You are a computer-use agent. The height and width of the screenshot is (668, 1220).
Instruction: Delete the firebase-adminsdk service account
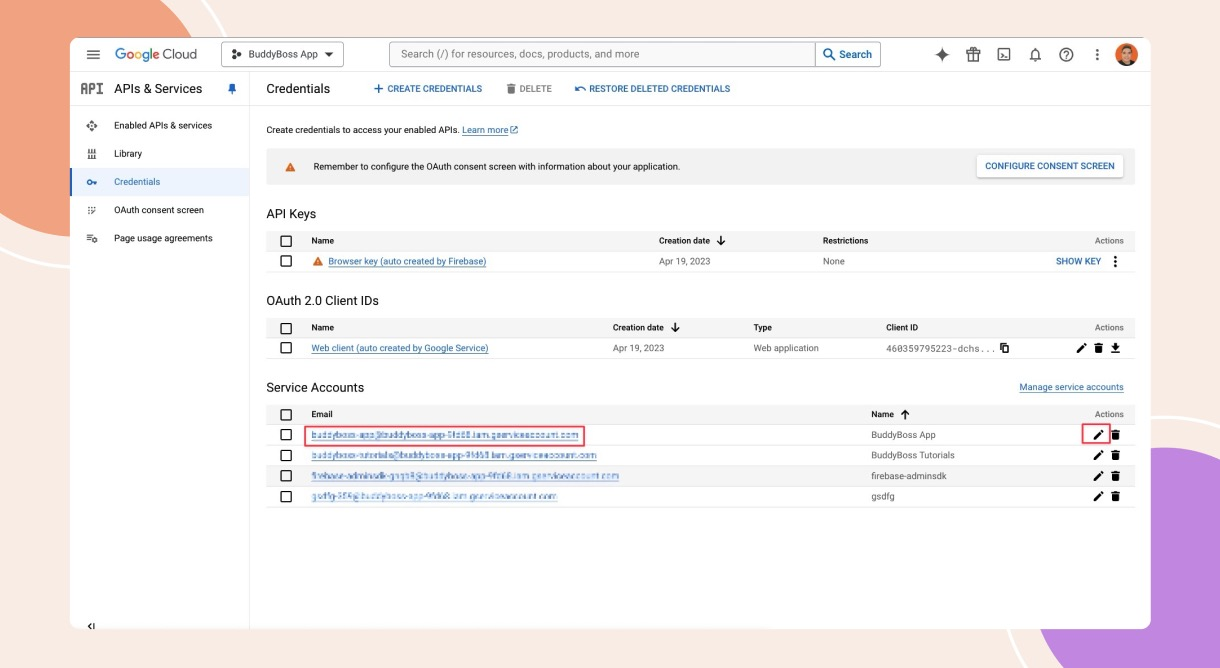point(1115,476)
